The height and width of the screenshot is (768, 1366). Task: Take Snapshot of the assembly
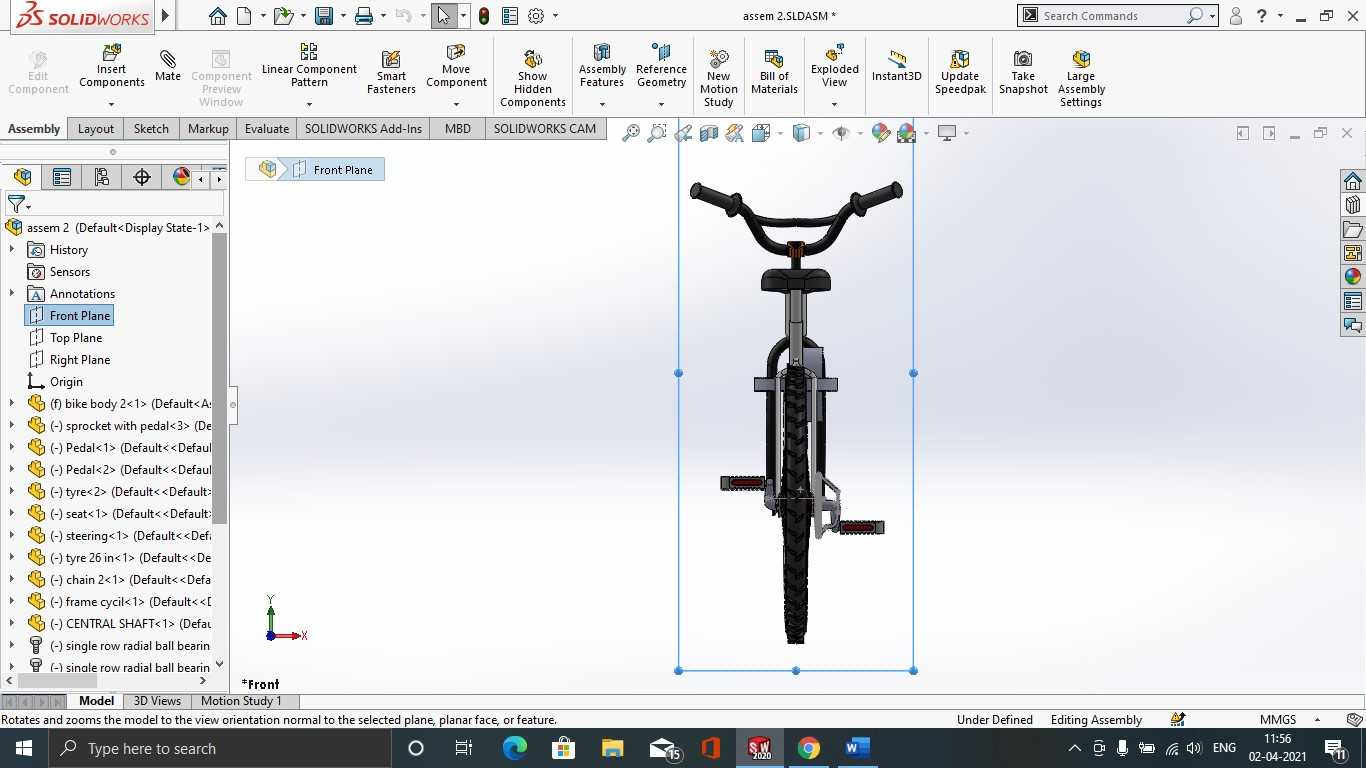pos(1023,72)
